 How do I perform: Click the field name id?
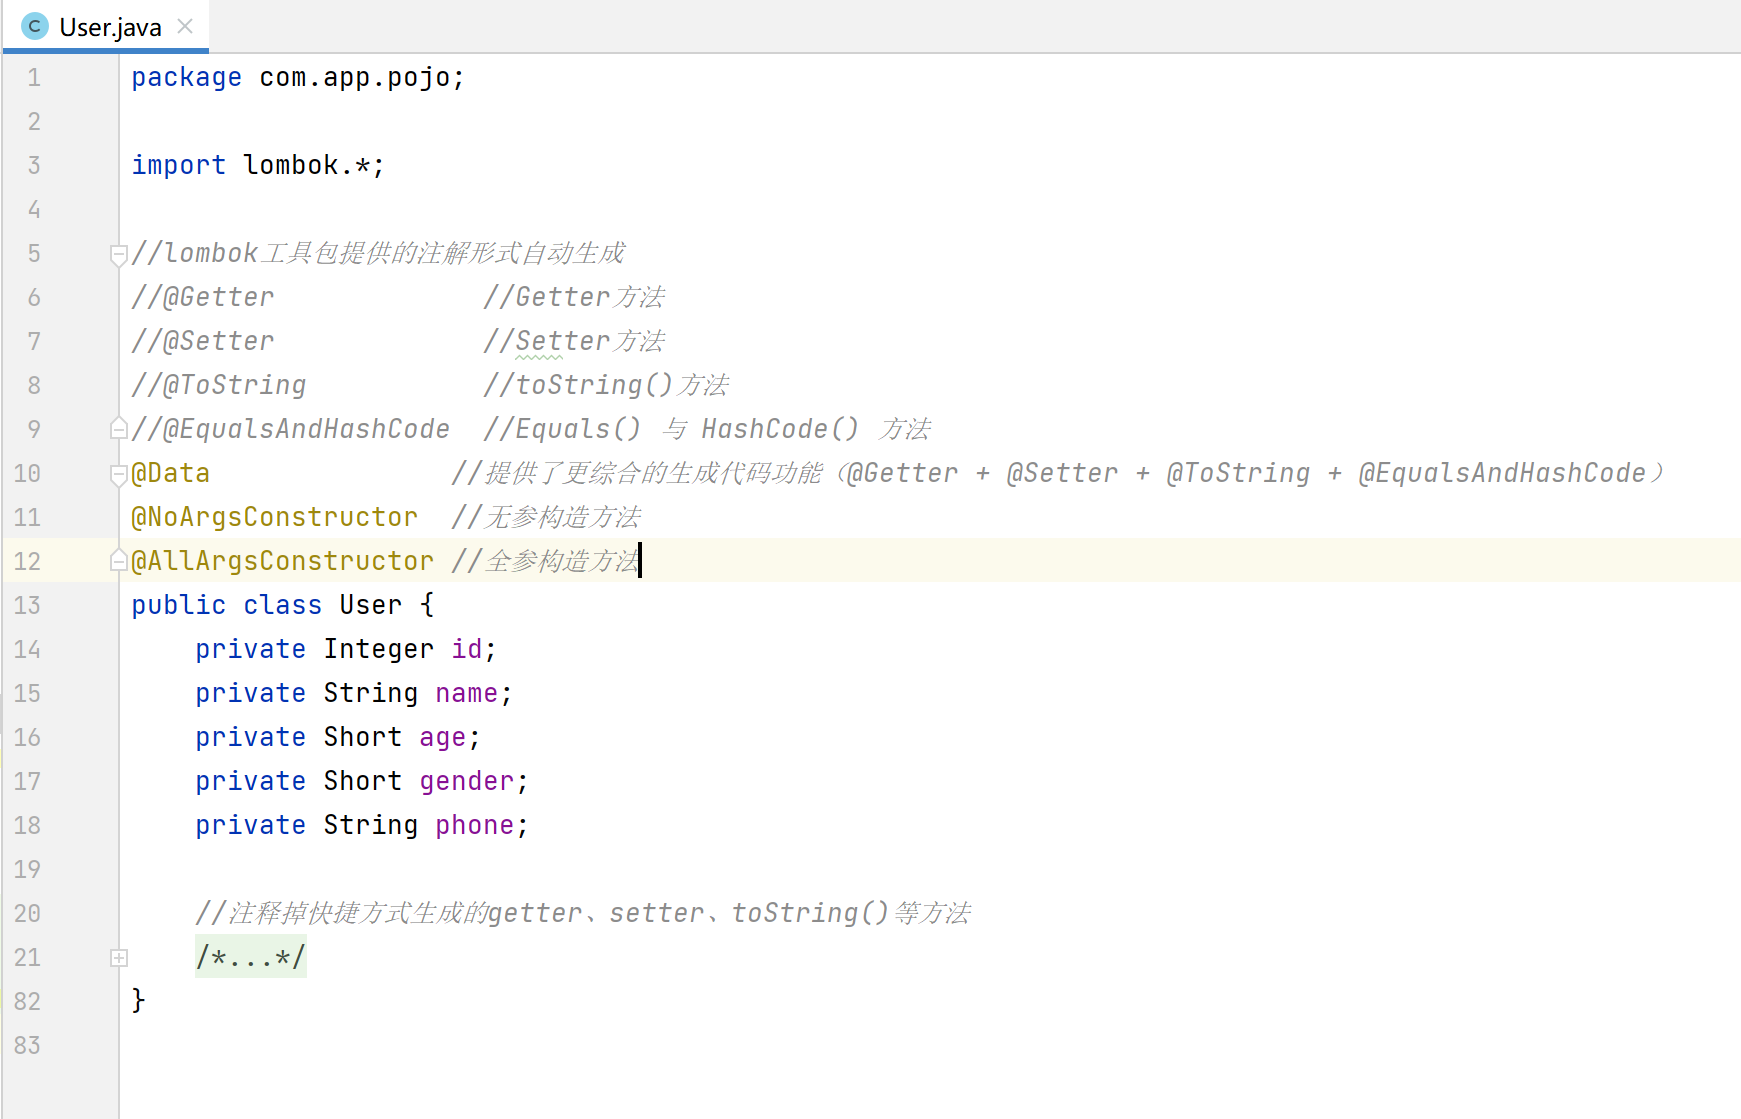[x=467, y=649]
